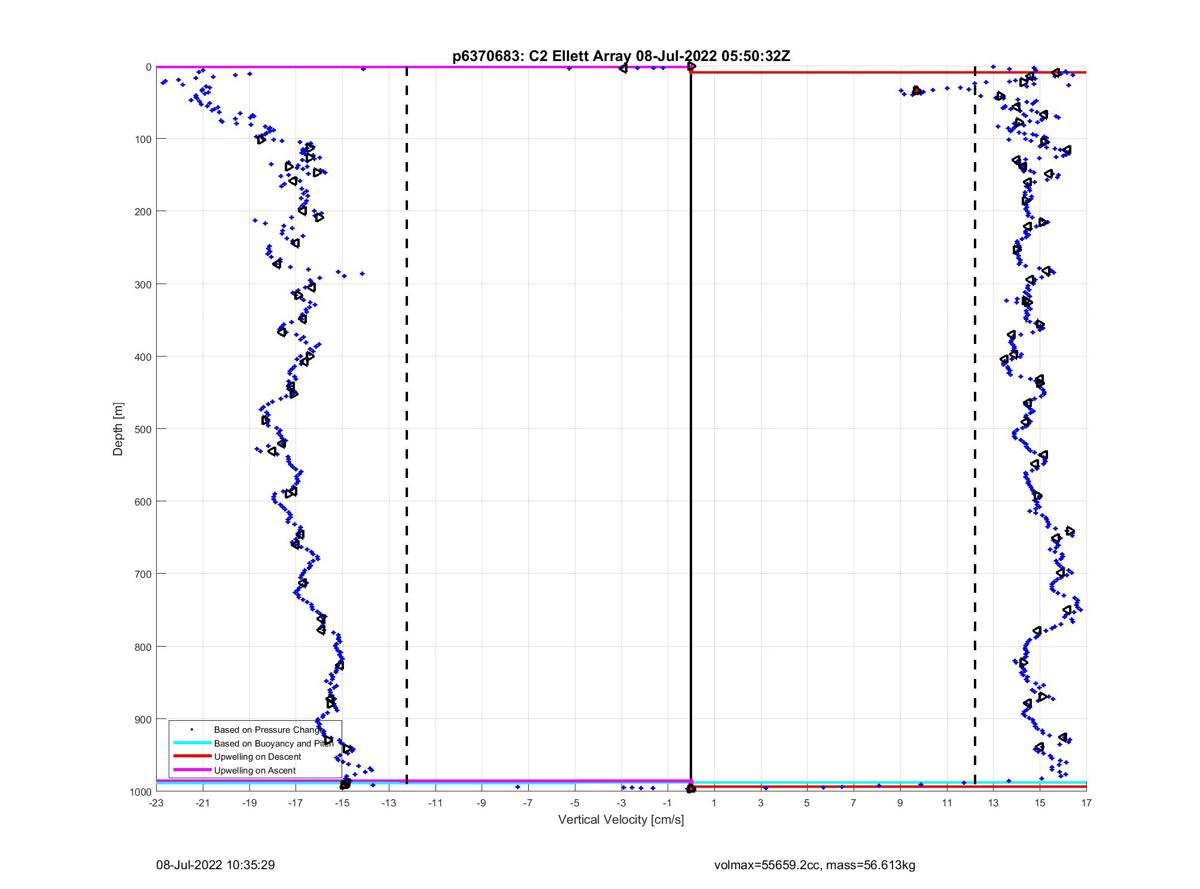This screenshot has height=889, width=1200.
Task: Click the depth tick label 700
Action: pyautogui.click(x=143, y=574)
